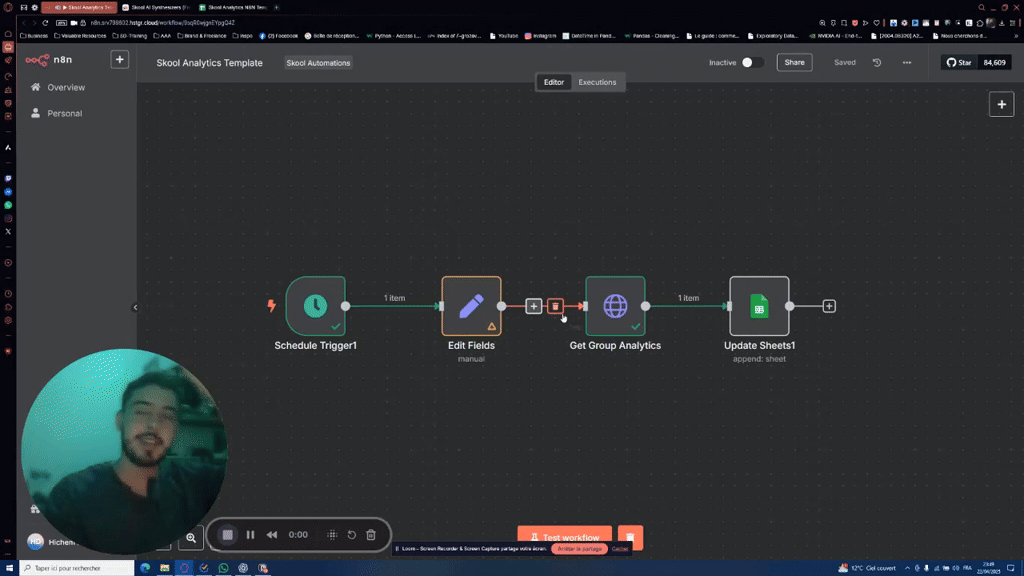The width and height of the screenshot is (1024, 576).
Task: Delete the Loom recording
Action: 371,535
